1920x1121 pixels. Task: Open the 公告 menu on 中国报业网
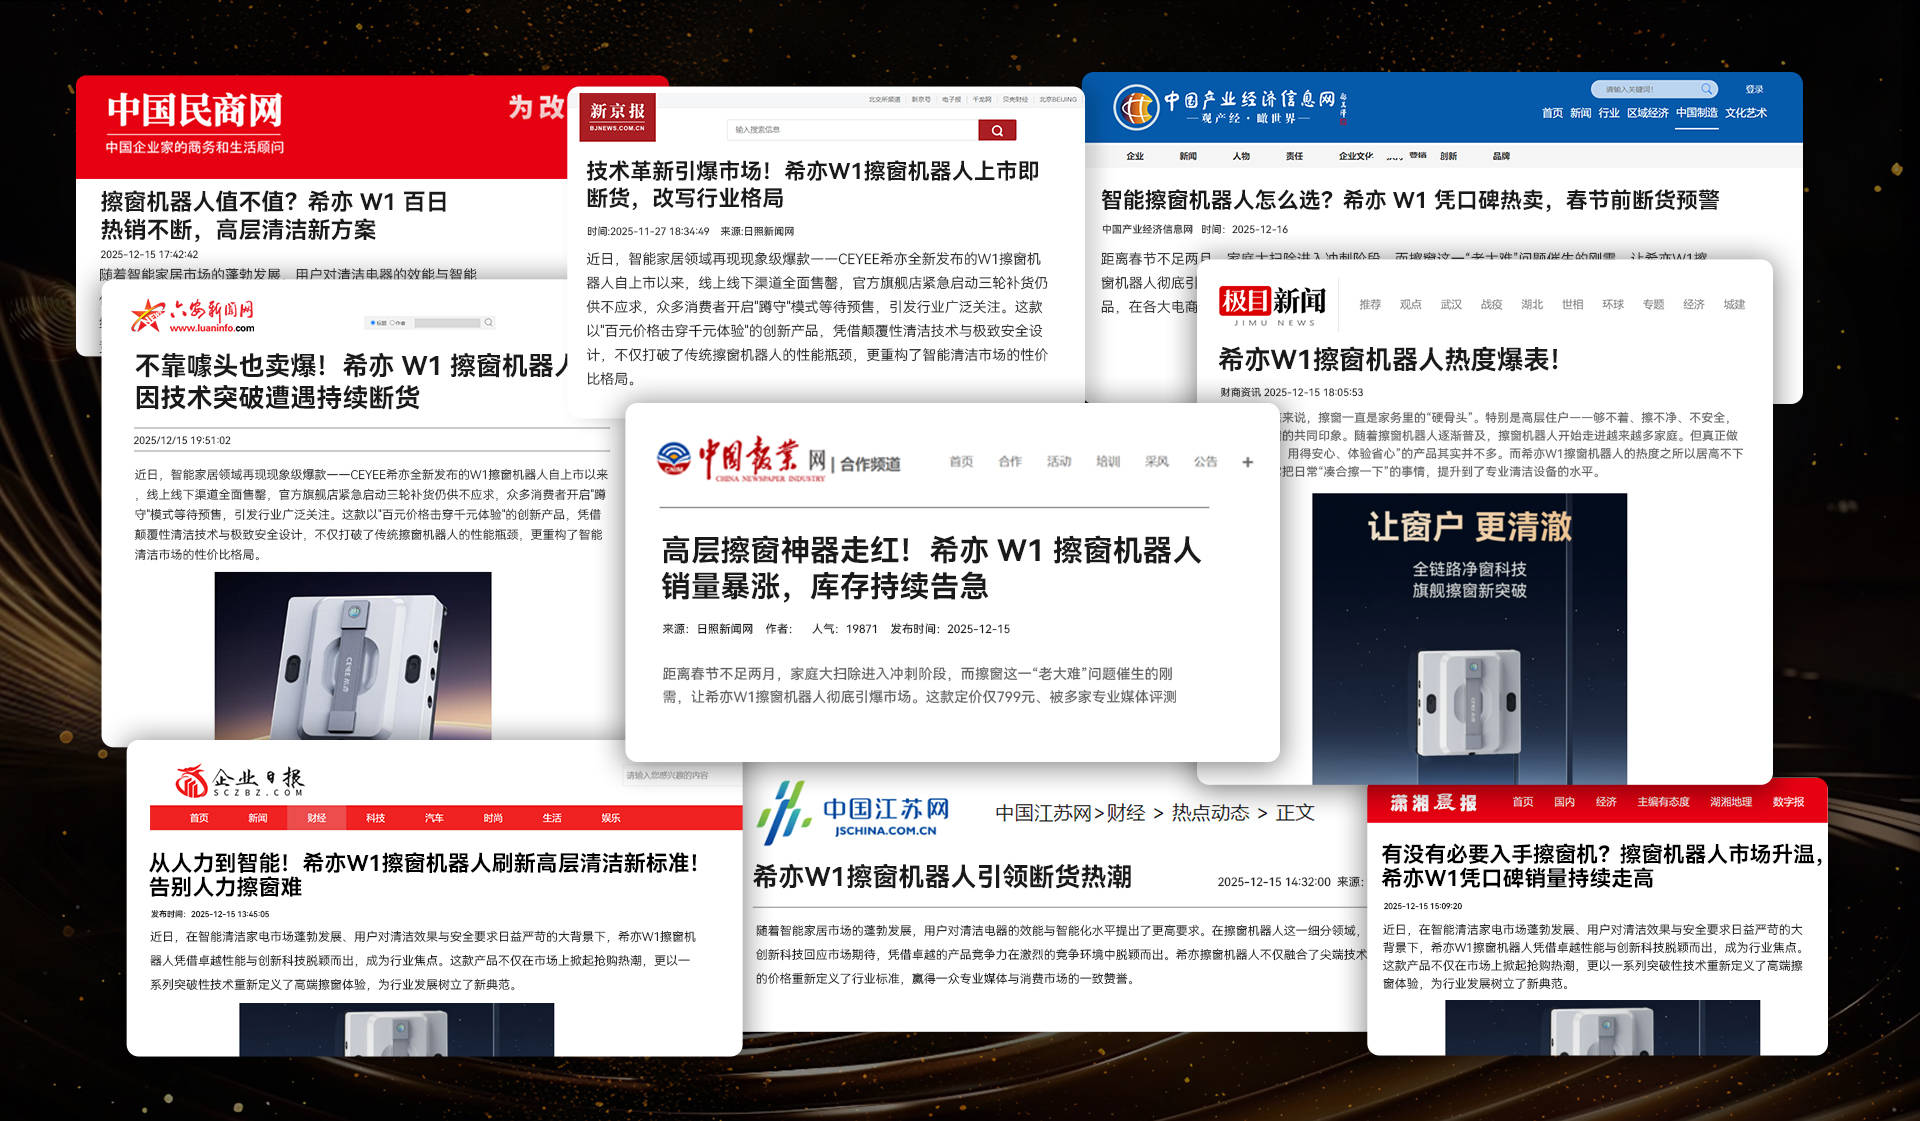click(1204, 462)
